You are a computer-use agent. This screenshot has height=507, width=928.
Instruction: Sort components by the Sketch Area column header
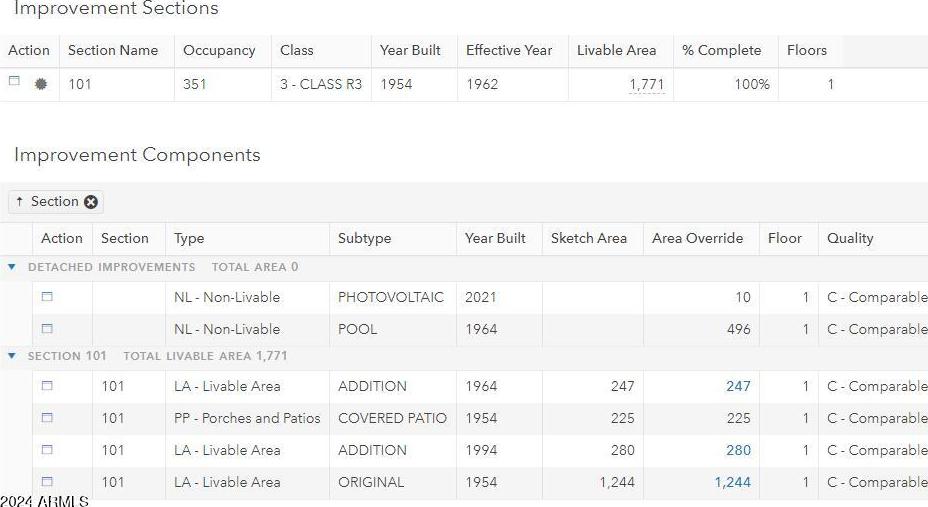[x=589, y=238]
